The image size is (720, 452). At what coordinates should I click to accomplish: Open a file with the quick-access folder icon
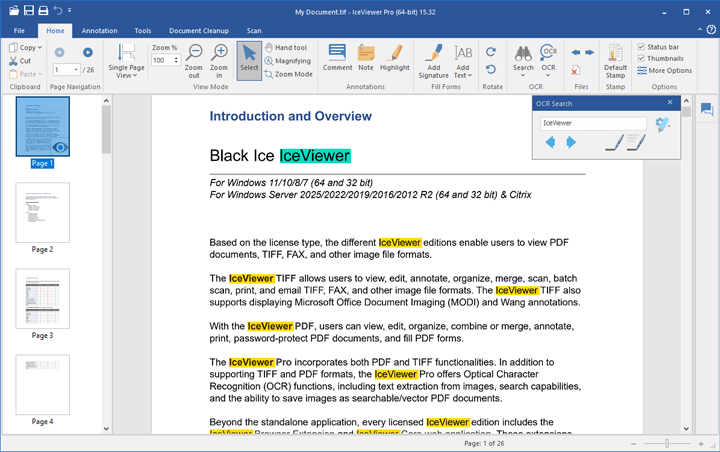tap(14, 10)
